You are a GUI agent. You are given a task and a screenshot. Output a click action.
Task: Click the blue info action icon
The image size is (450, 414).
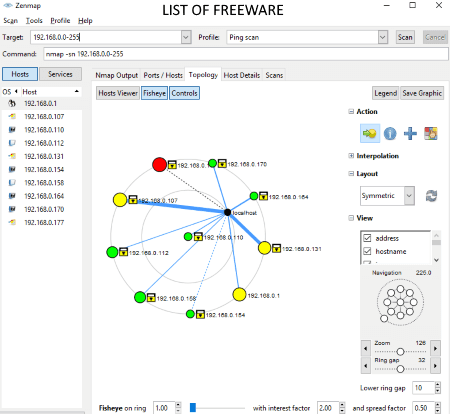390,134
